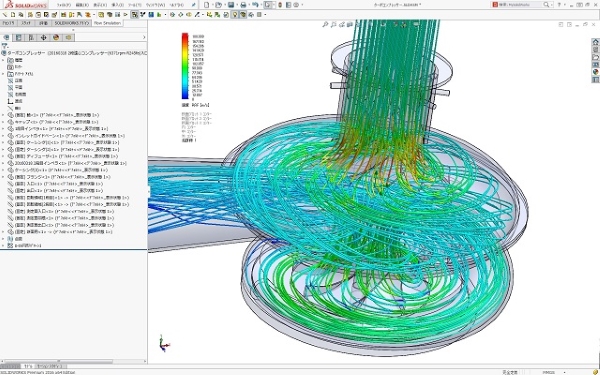Toggle the highlighted light bulb toolbar button
The height and width of the screenshot is (375, 600).
pyautogui.click(x=235, y=15)
